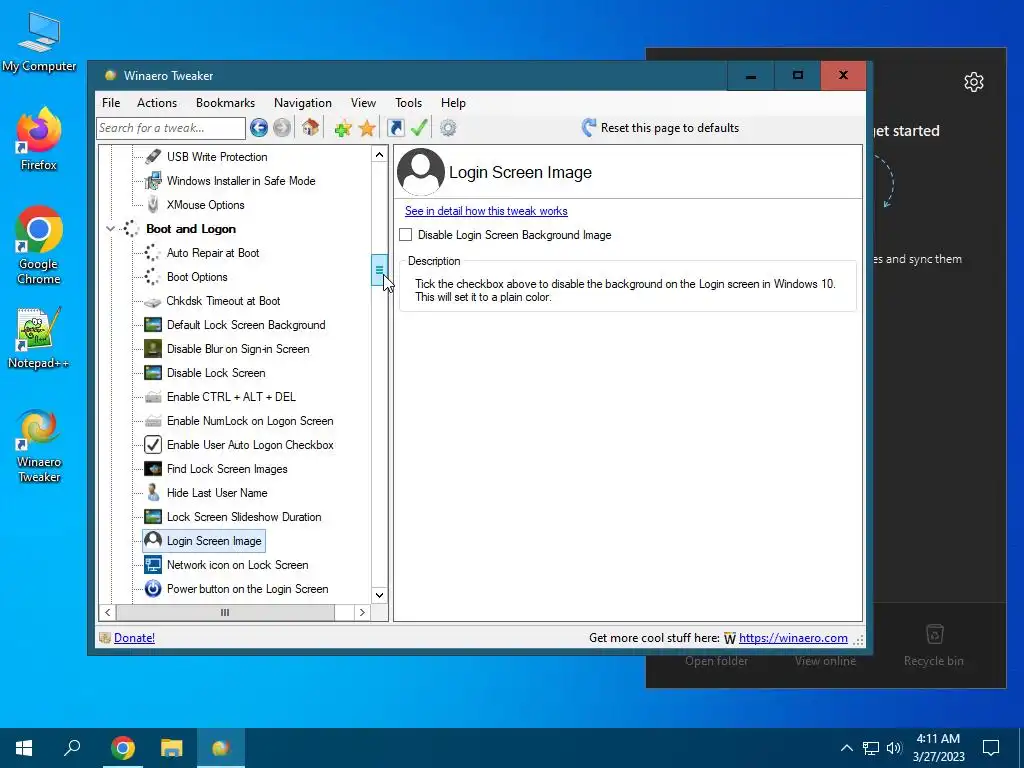Open the volume control in system tray
The width and height of the screenshot is (1024, 768).
pos(894,748)
